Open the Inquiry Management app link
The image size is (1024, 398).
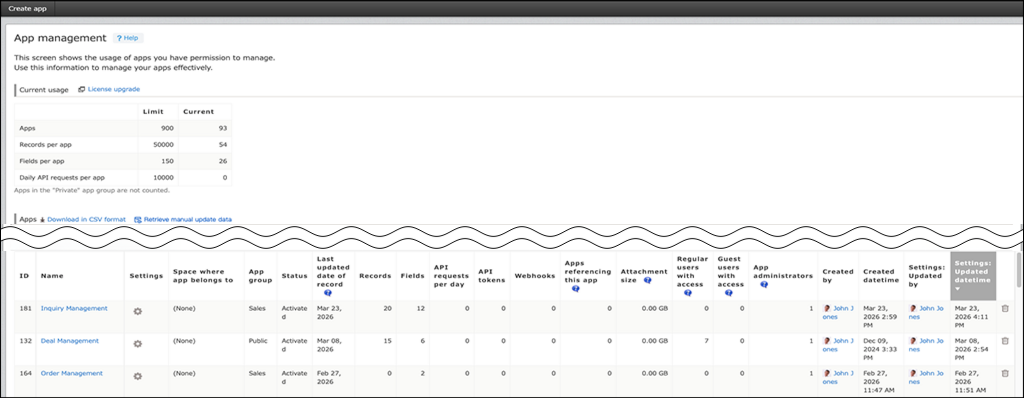point(74,308)
